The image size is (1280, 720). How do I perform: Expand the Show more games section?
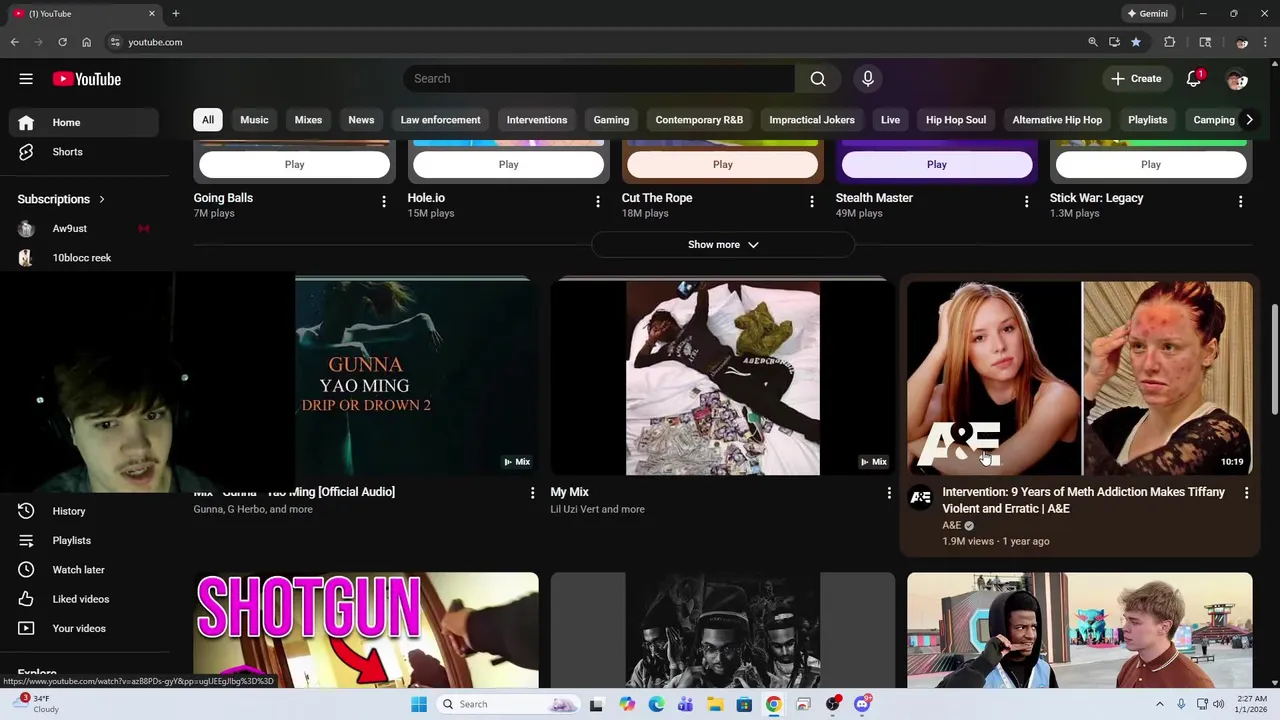point(723,245)
